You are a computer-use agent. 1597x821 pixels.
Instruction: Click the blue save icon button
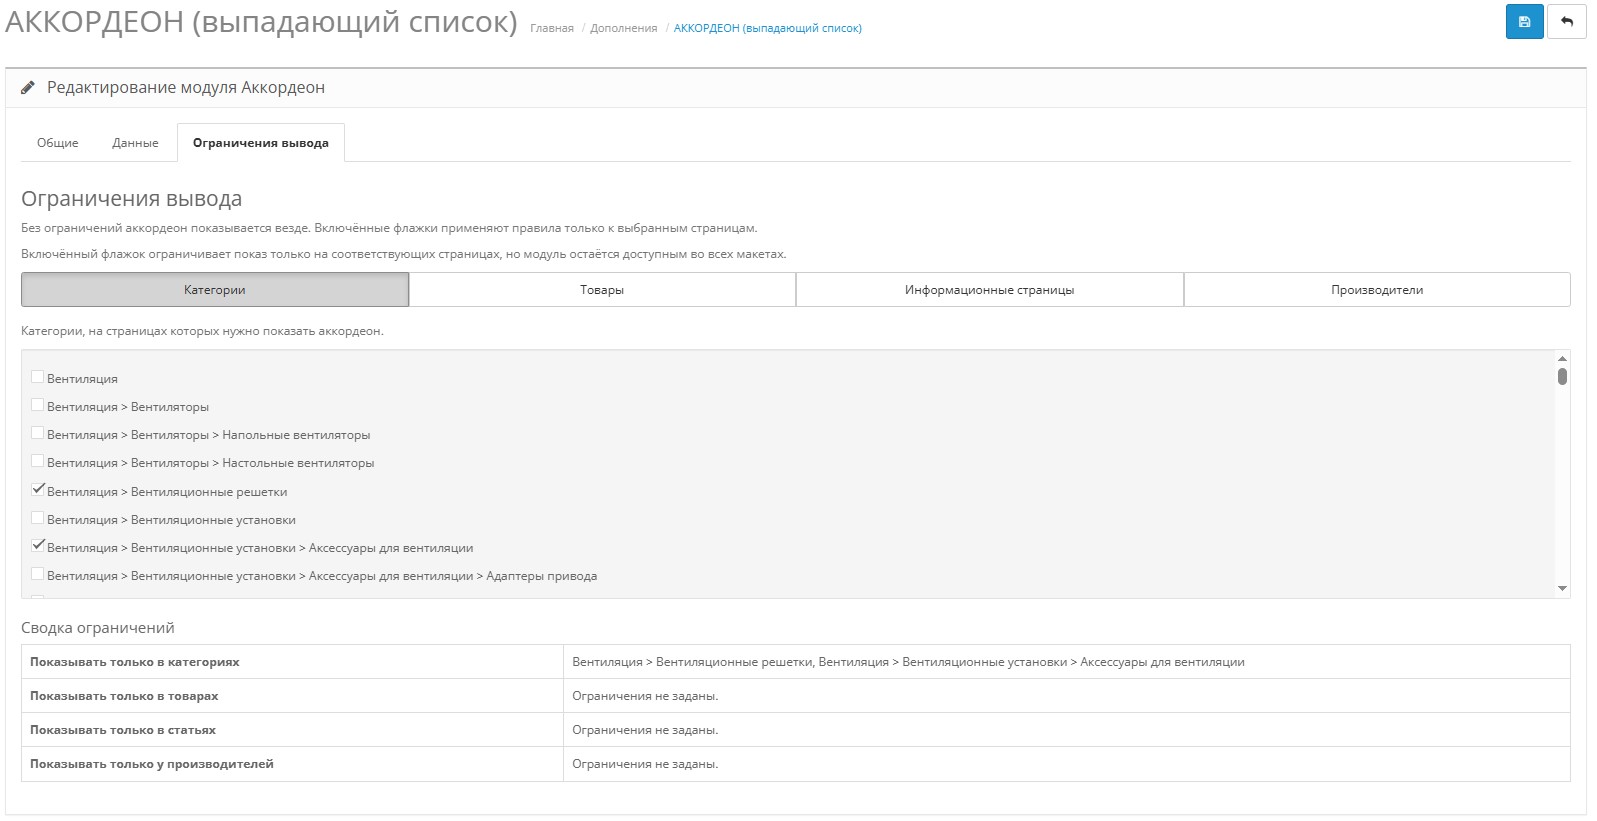1524,22
